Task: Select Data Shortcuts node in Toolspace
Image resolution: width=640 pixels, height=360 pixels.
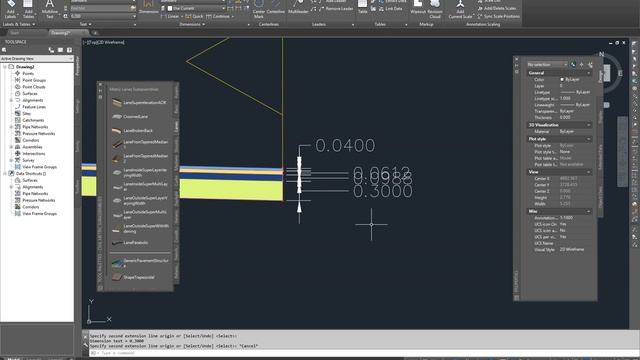Action: coord(31,173)
